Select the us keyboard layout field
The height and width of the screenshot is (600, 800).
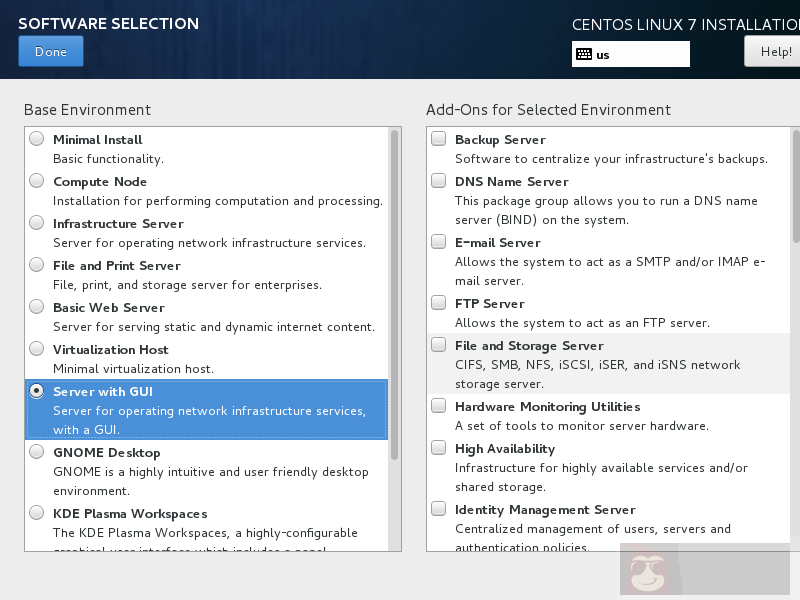coord(640,55)
